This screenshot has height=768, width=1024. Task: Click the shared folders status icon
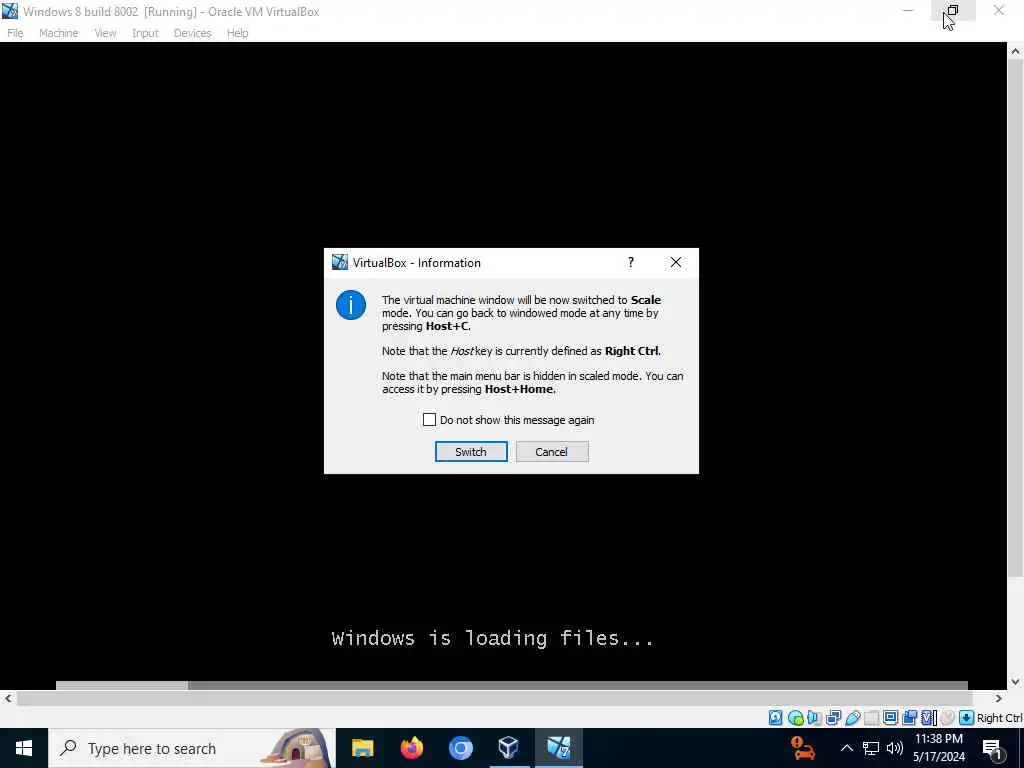click(871, 718)
